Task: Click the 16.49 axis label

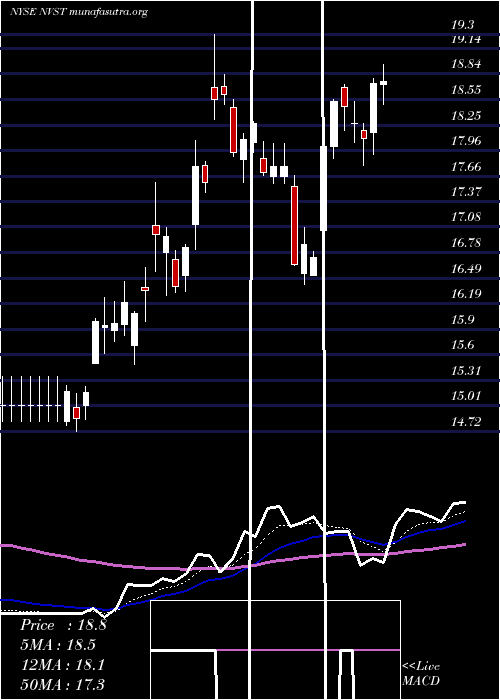Action: pyautogui.click(x=466, y=268)
